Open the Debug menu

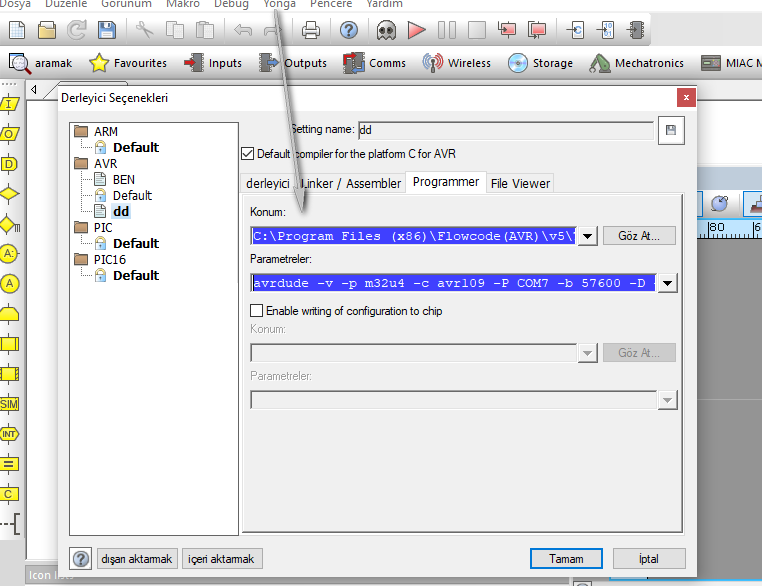coord(231,4)
